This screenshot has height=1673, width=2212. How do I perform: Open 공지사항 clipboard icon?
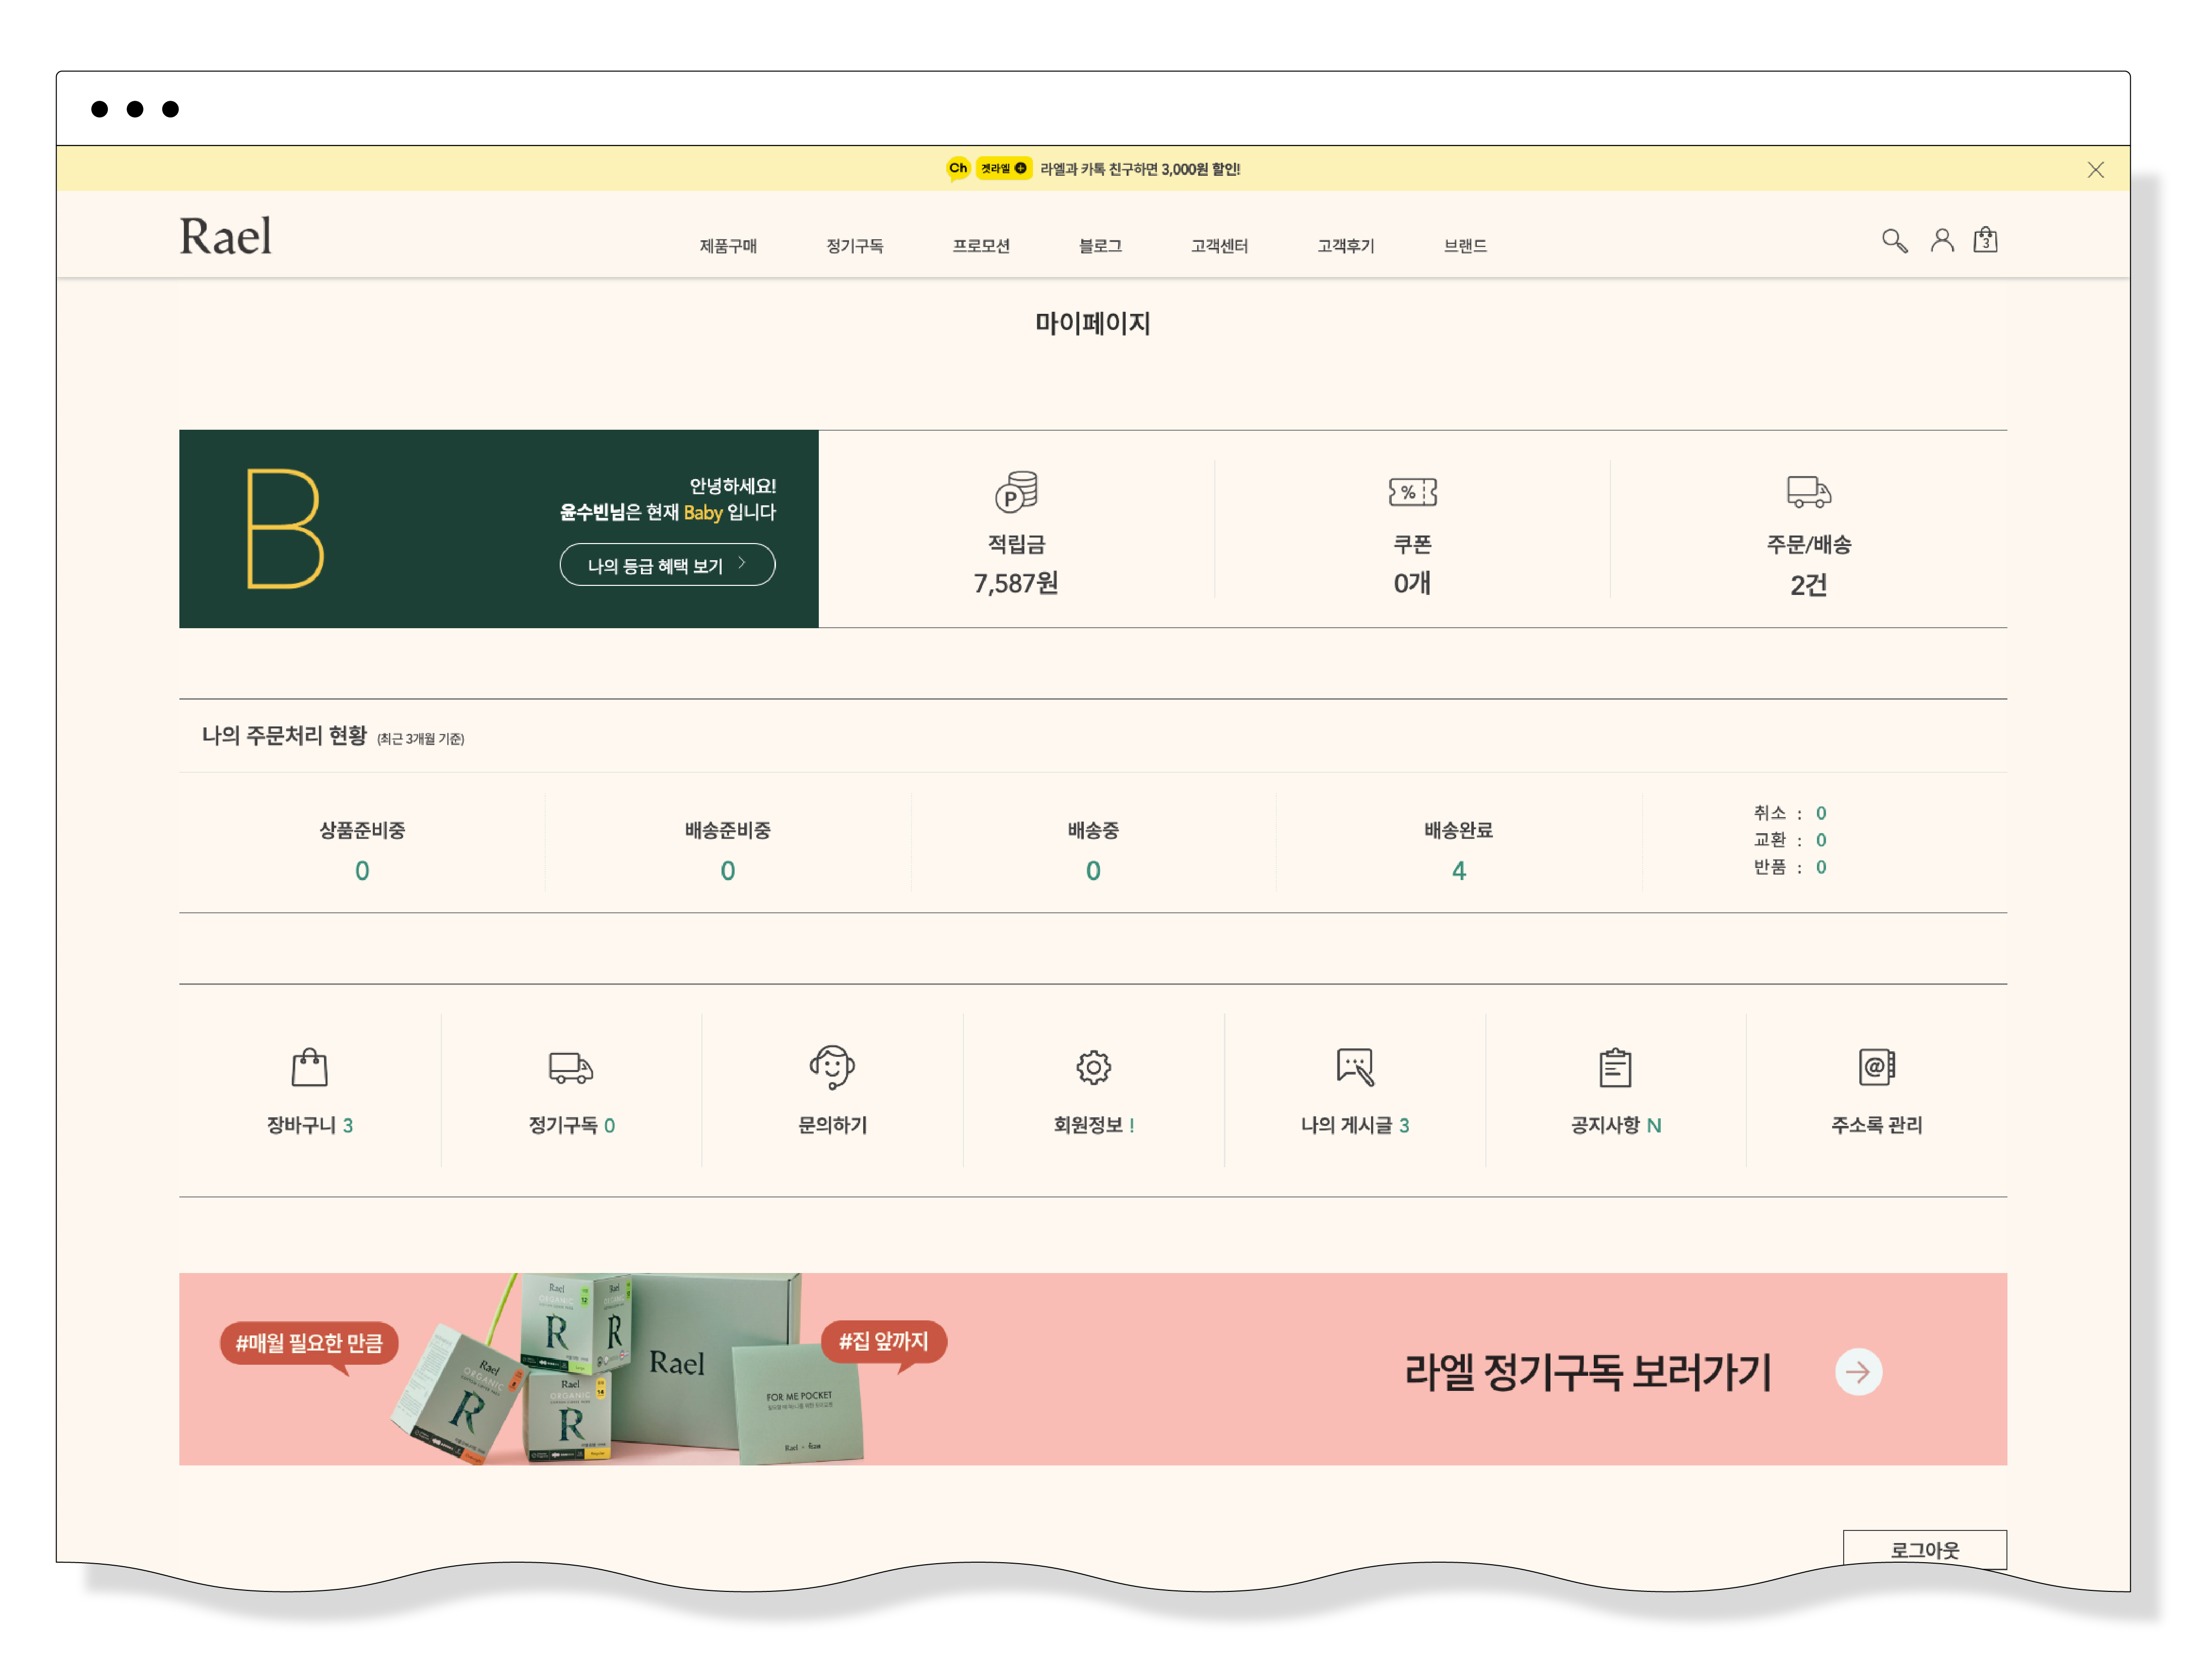1615,1068
